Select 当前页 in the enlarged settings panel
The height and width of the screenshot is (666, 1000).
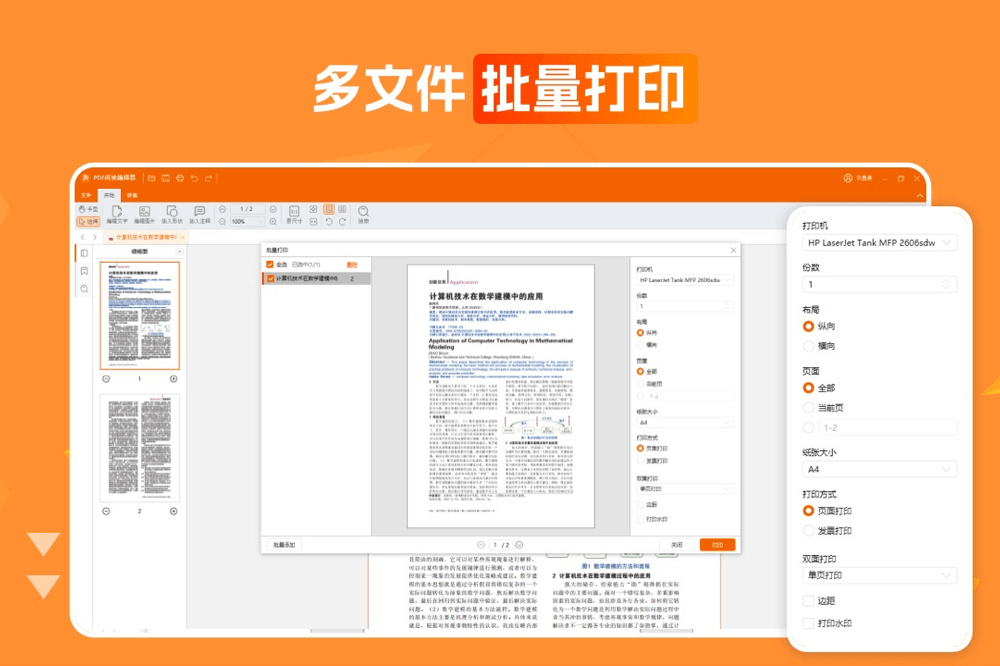click(x=808, y=408)
